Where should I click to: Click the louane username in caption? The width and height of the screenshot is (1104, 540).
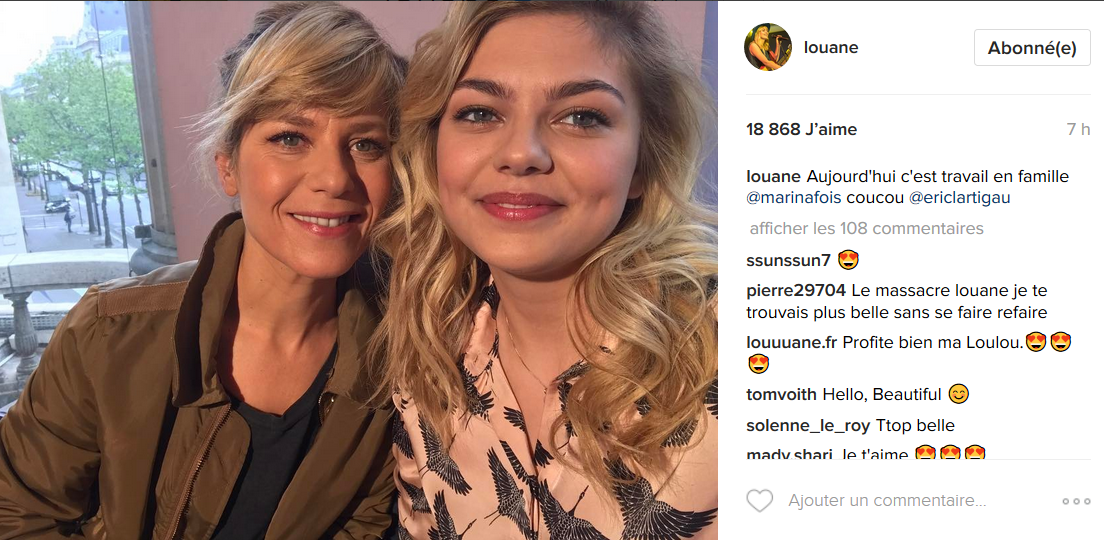tap(773, 177)
